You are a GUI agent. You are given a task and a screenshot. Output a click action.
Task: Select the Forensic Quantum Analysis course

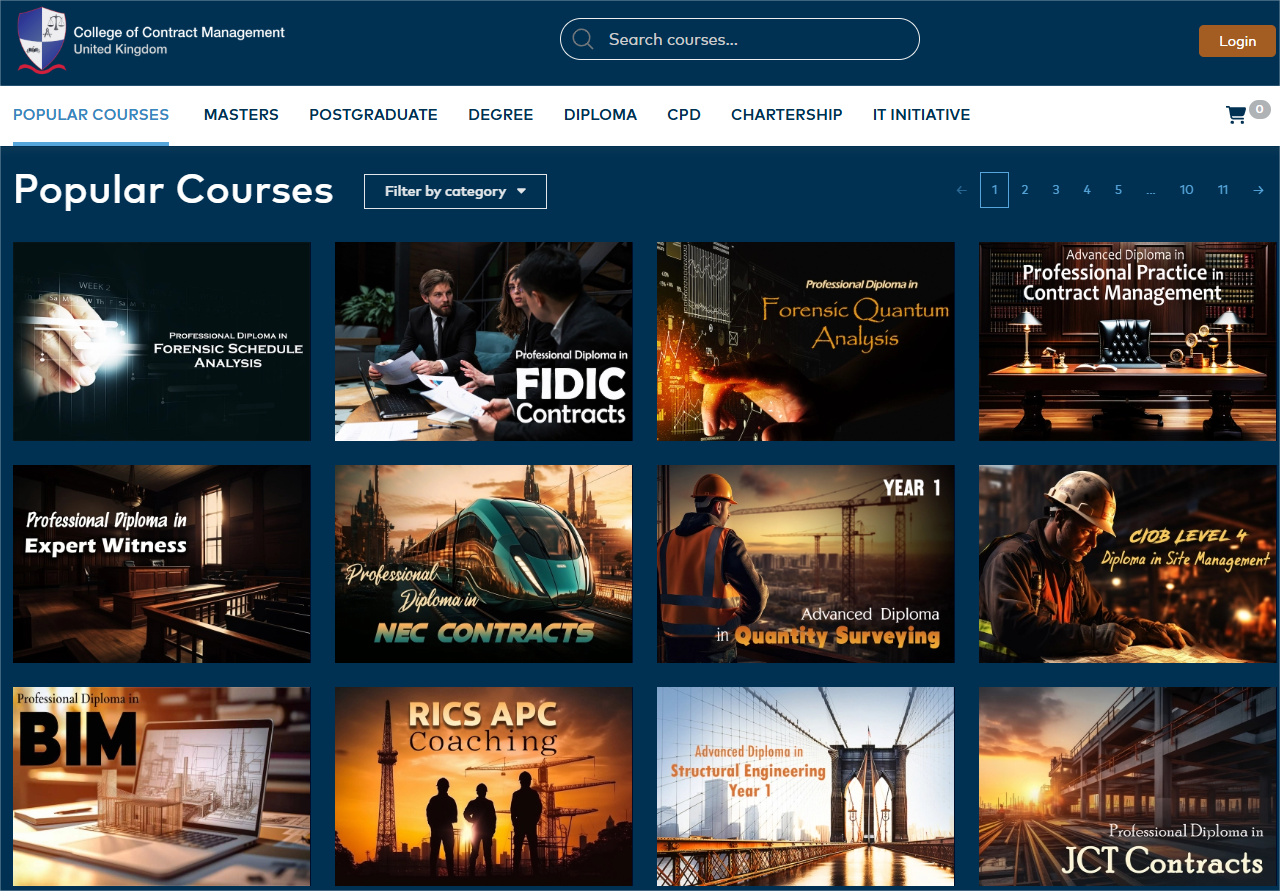click(x=805, y=341)
